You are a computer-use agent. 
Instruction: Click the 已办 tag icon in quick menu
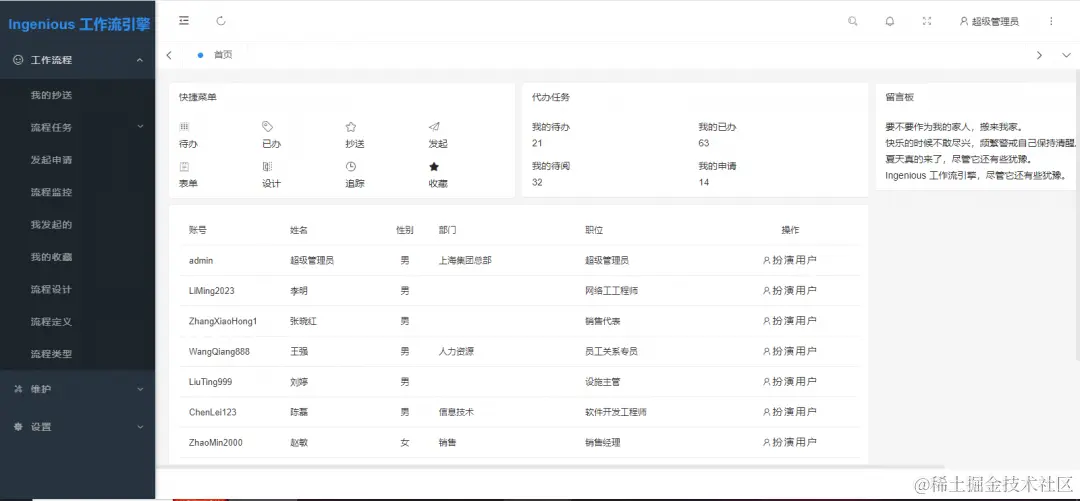[x=268, y=127]
